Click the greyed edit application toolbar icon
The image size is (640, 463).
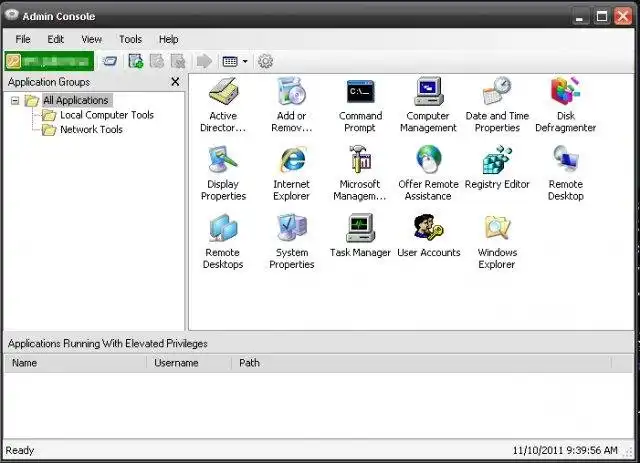click(x=157, y=61)
